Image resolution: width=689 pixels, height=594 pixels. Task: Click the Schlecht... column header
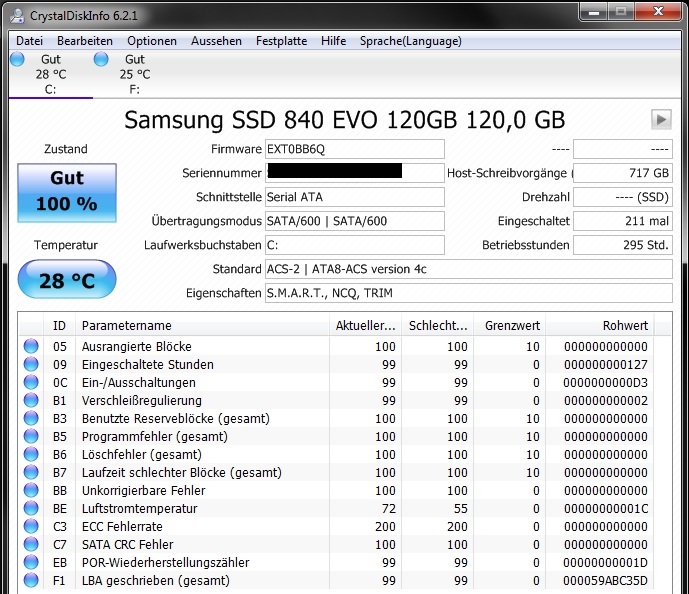(x=438, y=326)
